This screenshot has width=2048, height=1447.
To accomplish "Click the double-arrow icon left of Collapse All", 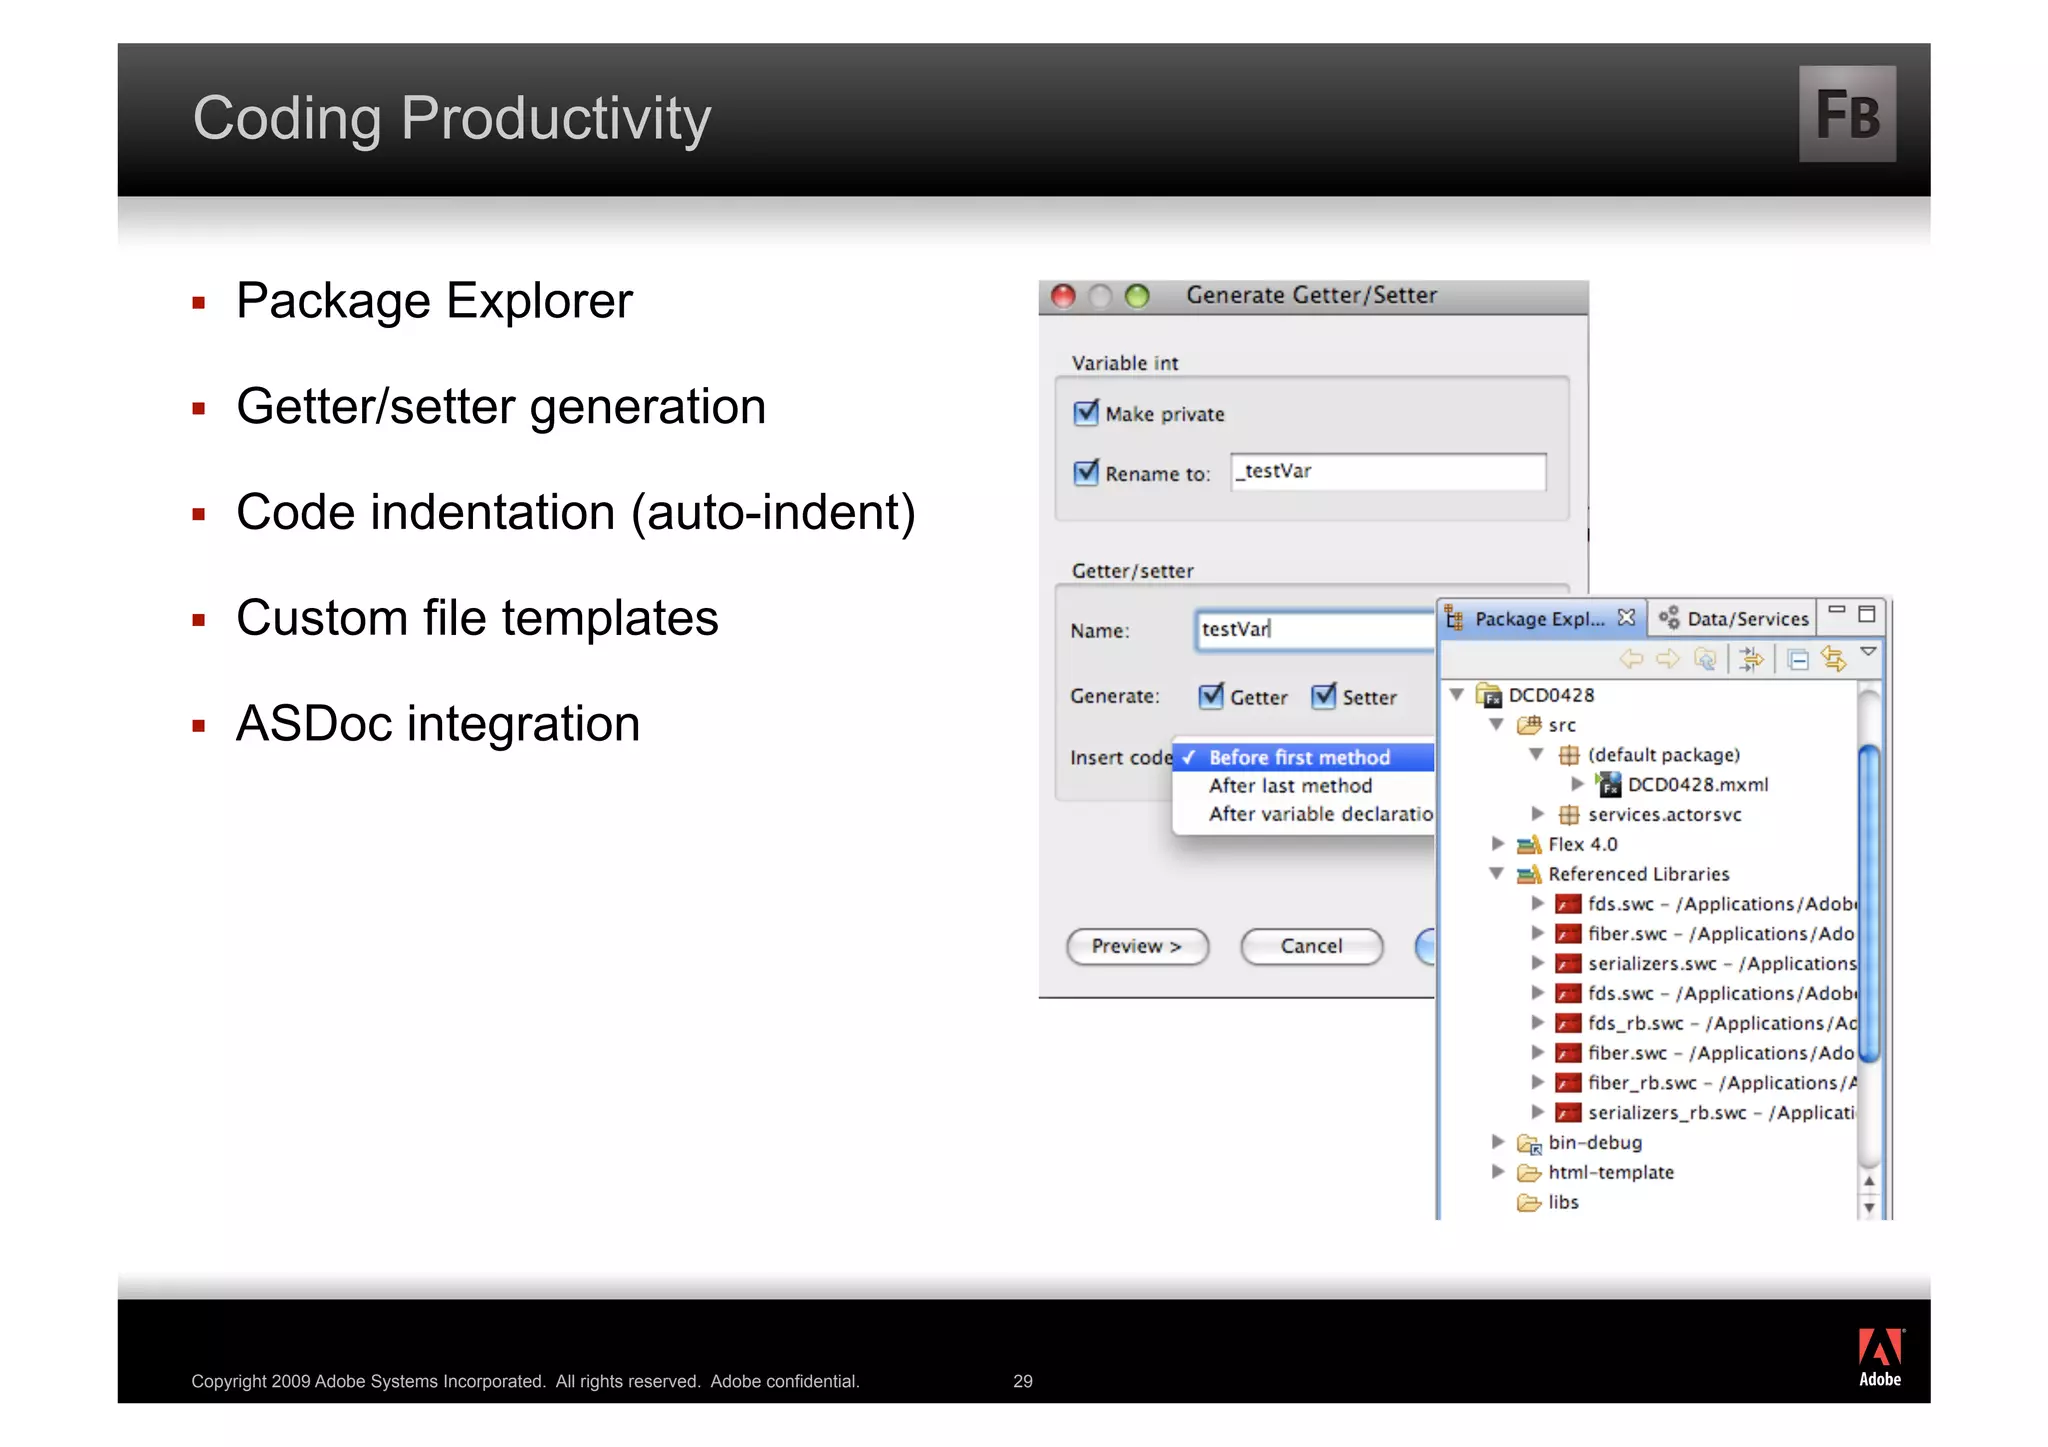I will [x=1751, y=659].
